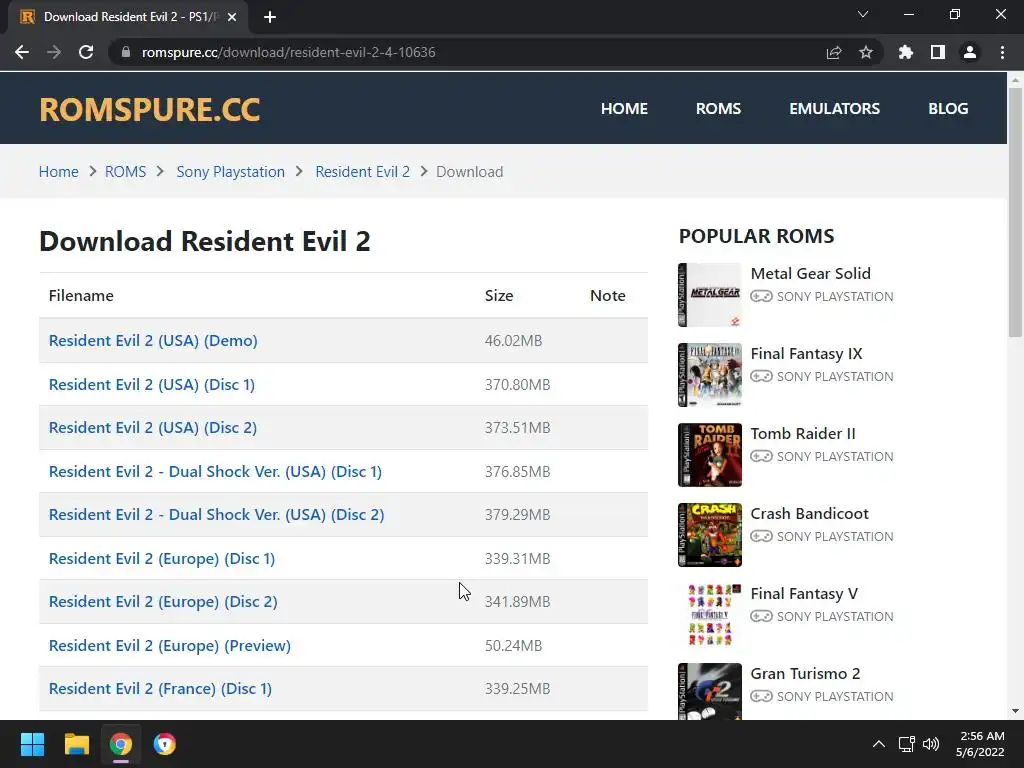
Task: Open BLOG in the site navigation
Action: (x=948, y=108)
